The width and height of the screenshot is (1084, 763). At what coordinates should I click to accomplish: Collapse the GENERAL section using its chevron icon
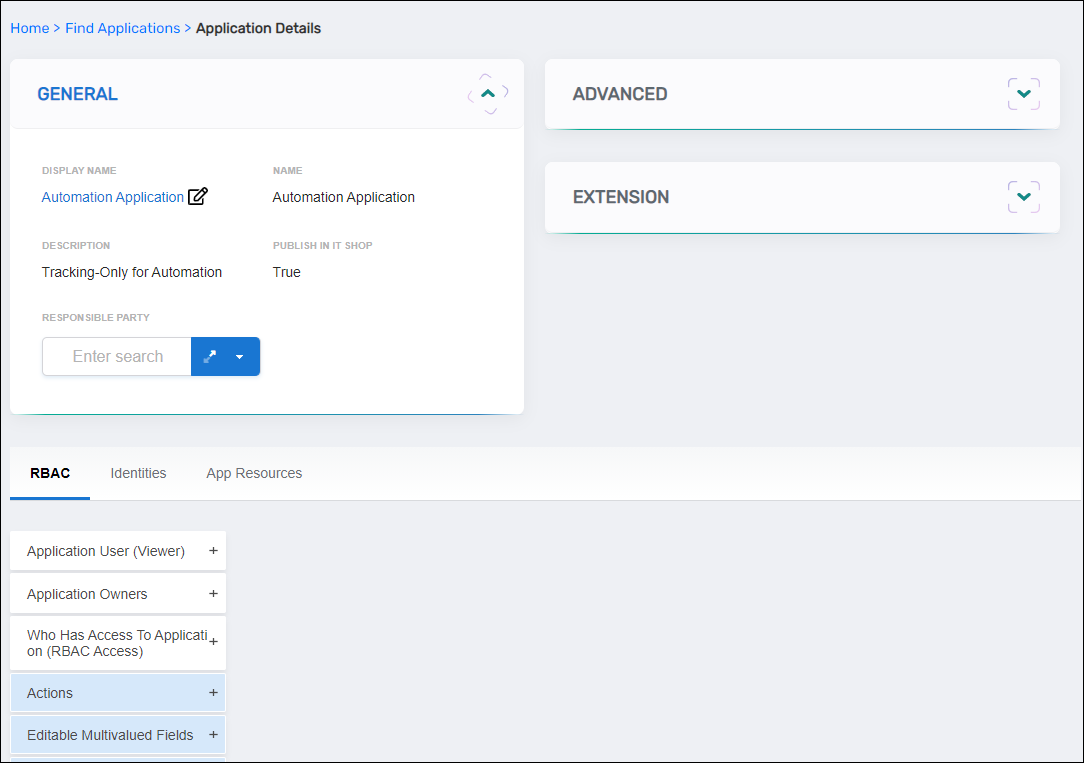pos(487,93)
